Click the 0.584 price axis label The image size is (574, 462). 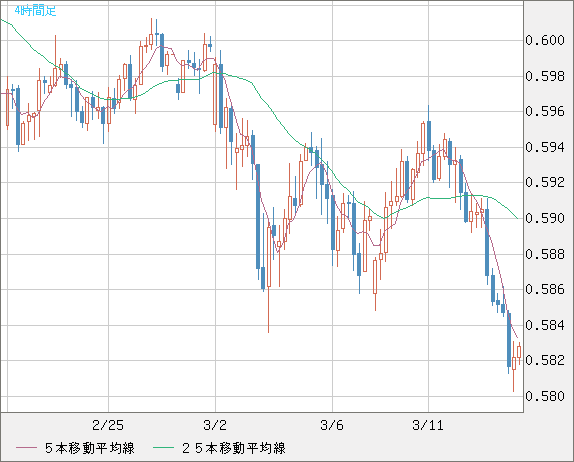click(x=545, y=325)
